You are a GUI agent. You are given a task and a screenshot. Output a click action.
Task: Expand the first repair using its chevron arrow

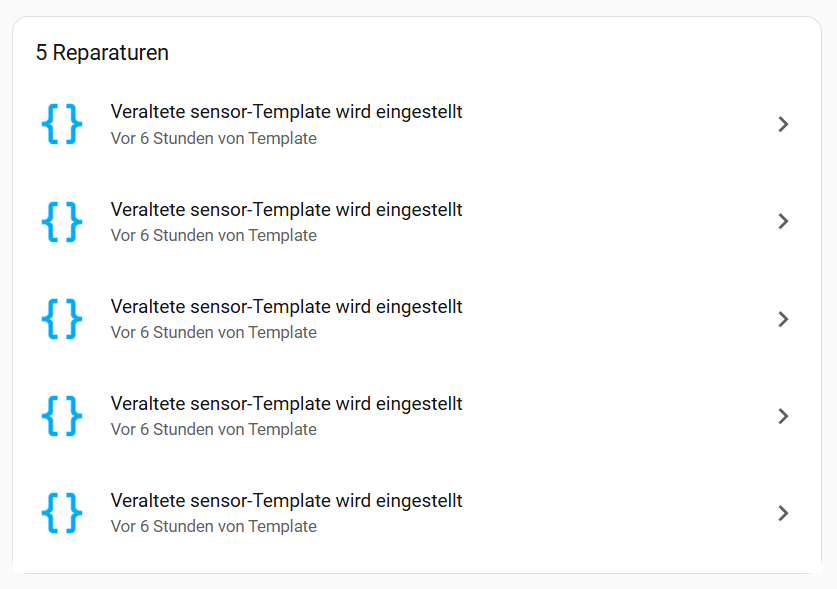pos(783,124)
